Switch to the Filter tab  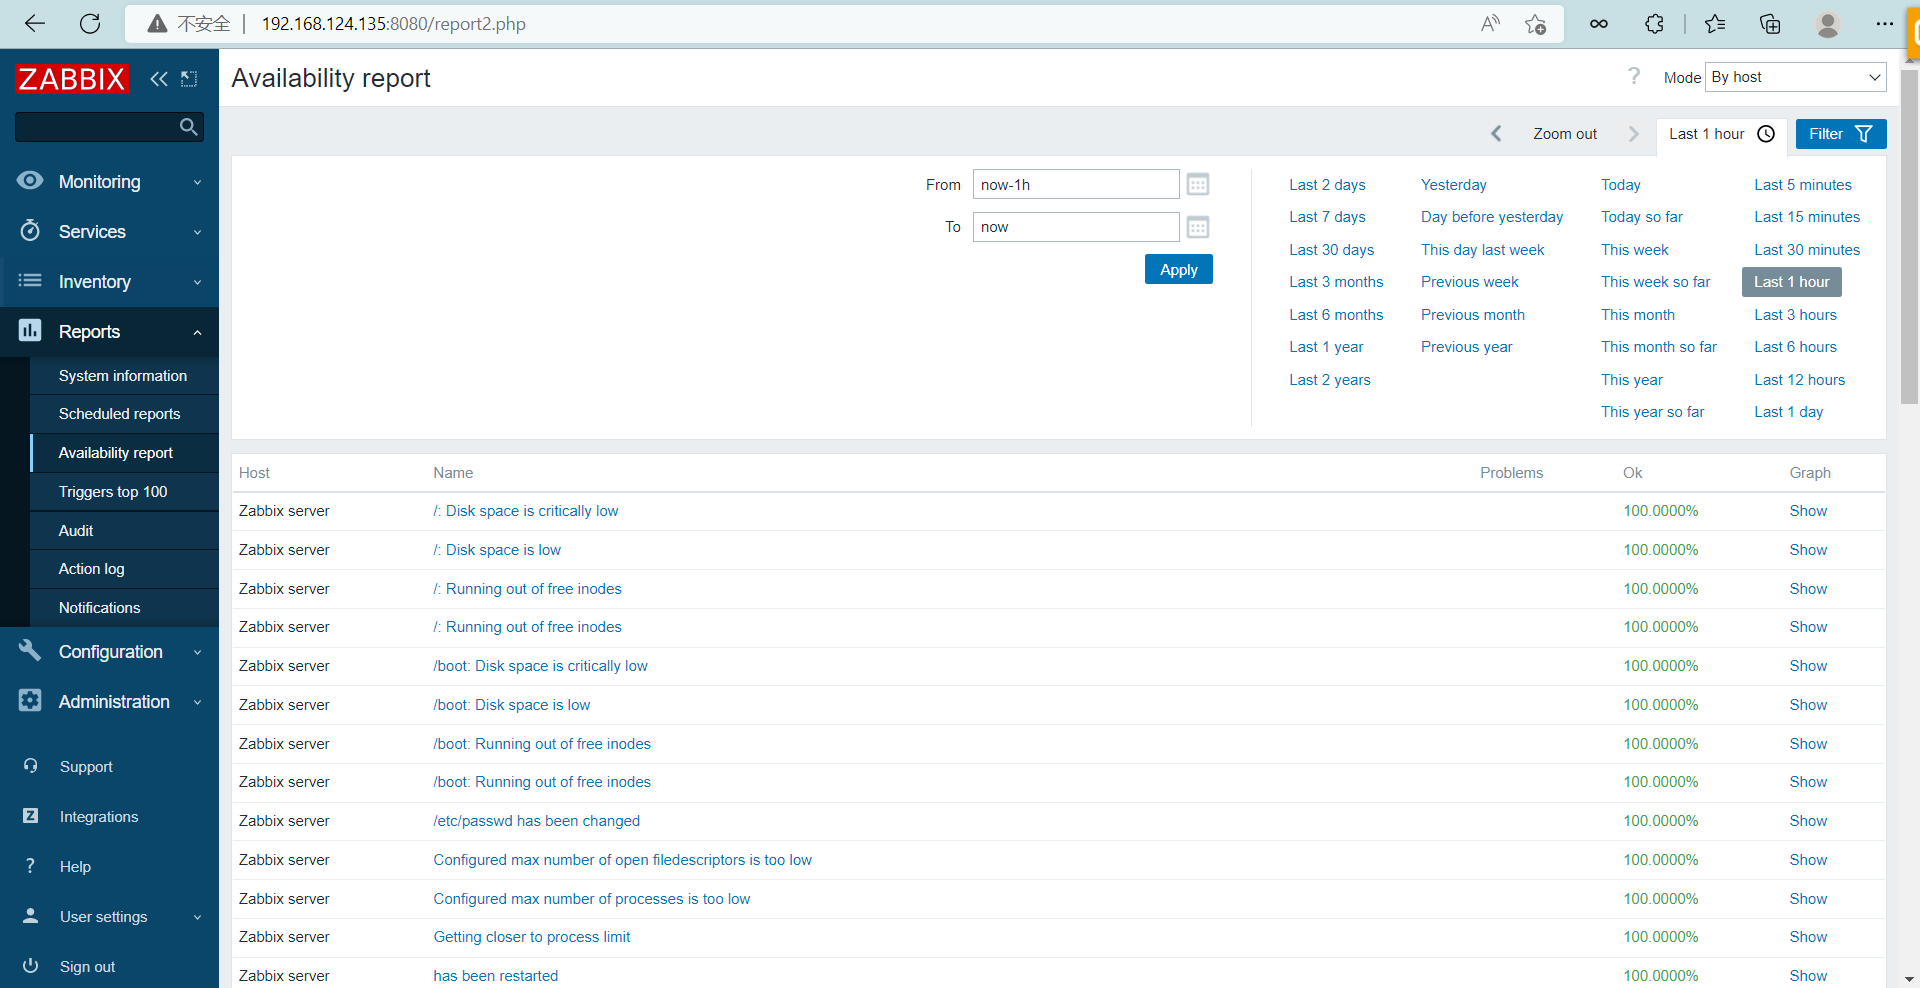[1840, 134]
